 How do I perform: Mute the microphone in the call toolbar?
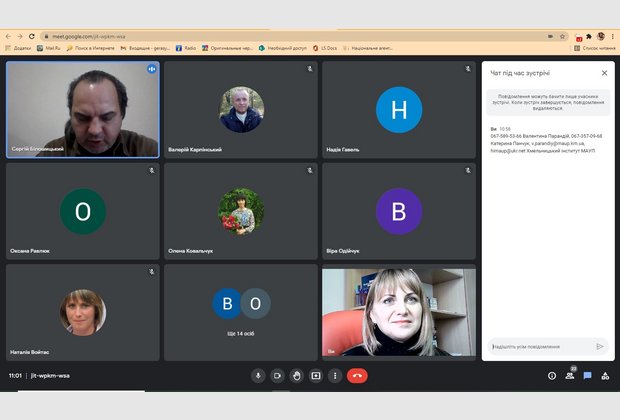(258, 376)
